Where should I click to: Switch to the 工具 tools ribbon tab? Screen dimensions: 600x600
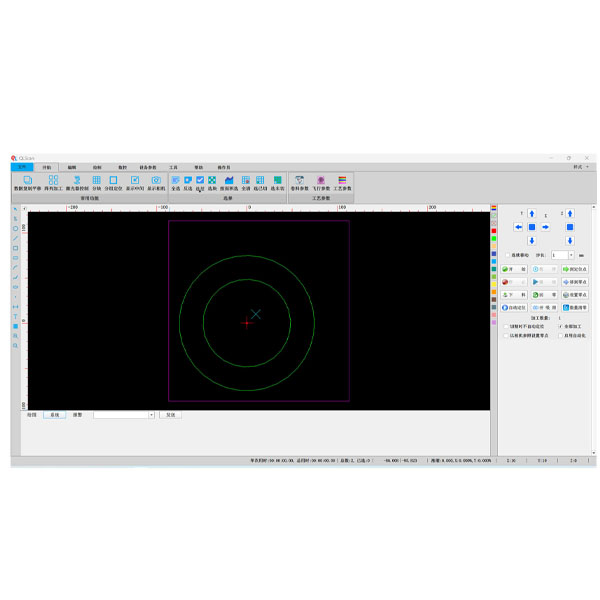coord(173,167)
